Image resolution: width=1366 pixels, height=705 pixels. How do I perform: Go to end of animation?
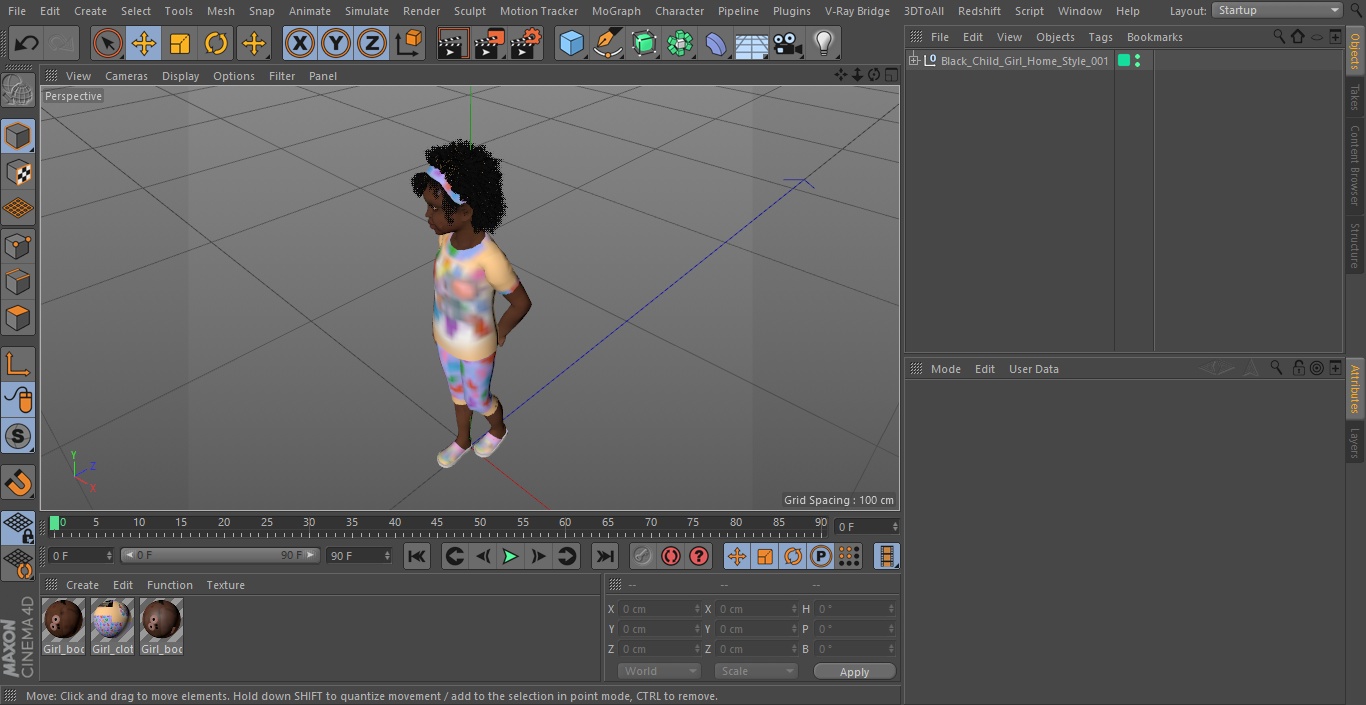click(605, 556)
